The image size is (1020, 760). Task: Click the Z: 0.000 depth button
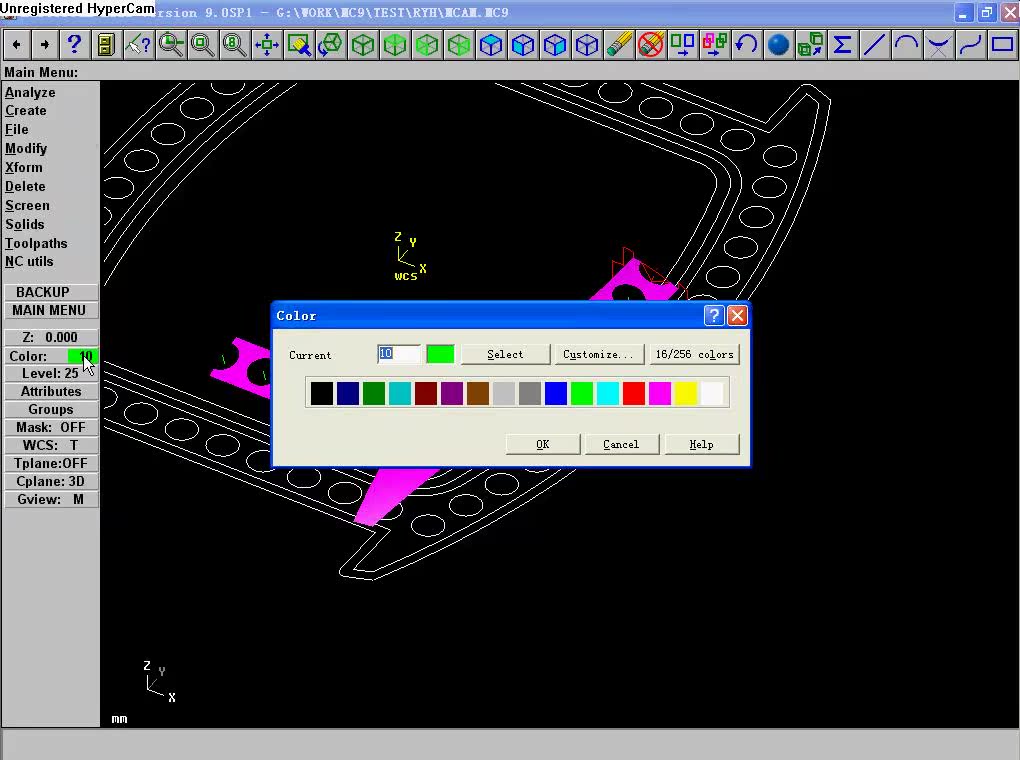pos(51,338)
